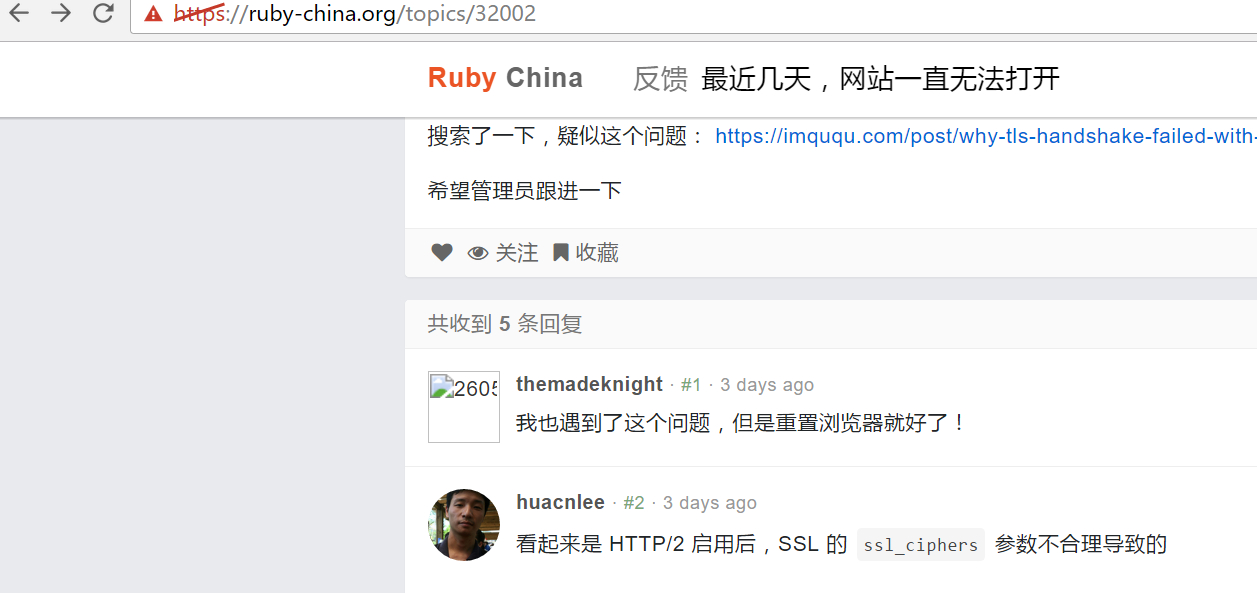Click the 共收到 5 条回复 header
The image size is (1257, 593).
505,323
